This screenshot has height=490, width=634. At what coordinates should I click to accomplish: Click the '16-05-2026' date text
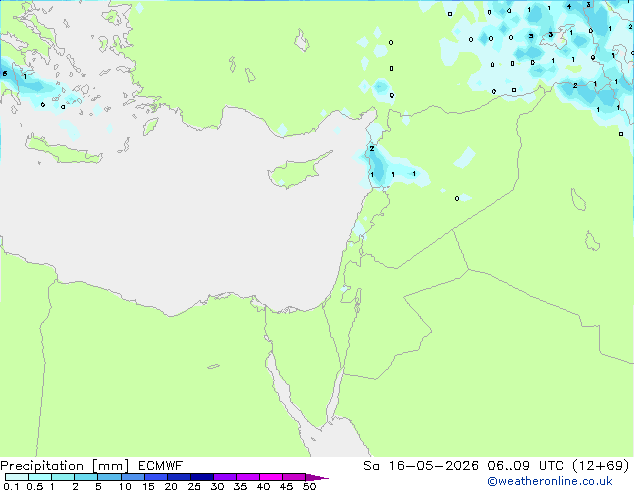433,466
